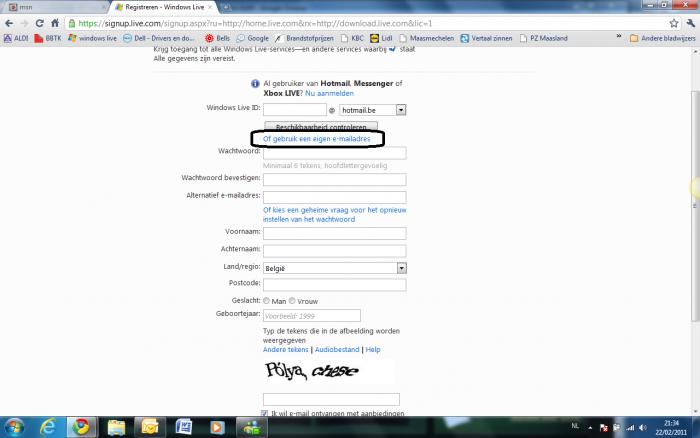The height and width of the screenshot is (438, 700).
Task: Open the windows live bookmark
Action: pyautogui.click(x=92, y=38)
